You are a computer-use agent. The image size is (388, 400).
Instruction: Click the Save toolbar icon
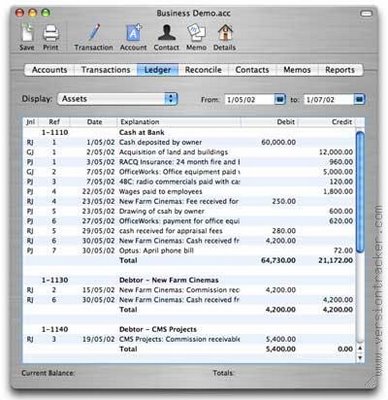(x=27, y=33)
